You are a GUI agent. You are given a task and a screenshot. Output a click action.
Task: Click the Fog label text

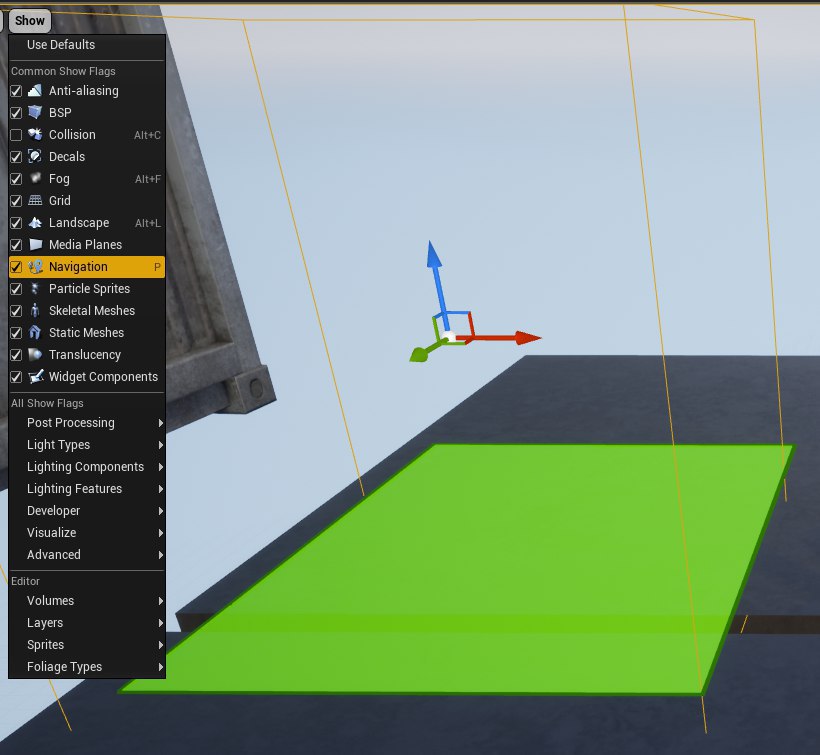coord(59,179)
